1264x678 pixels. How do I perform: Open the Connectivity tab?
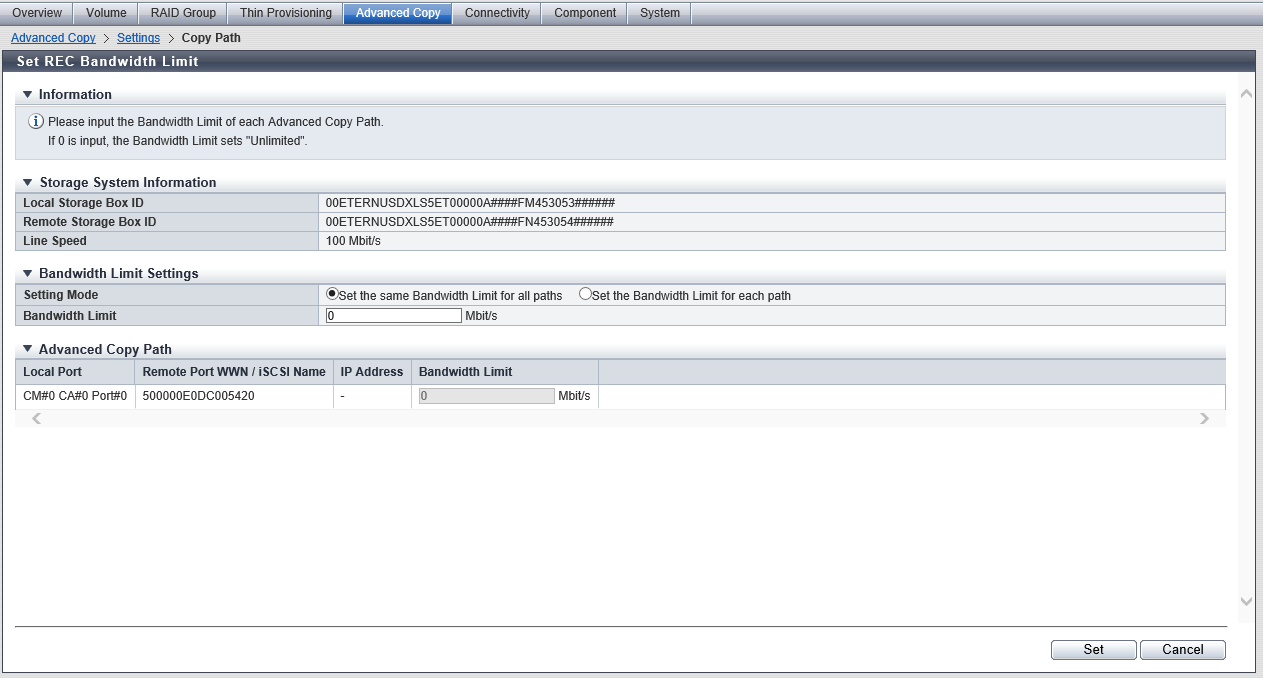[497, 13]
